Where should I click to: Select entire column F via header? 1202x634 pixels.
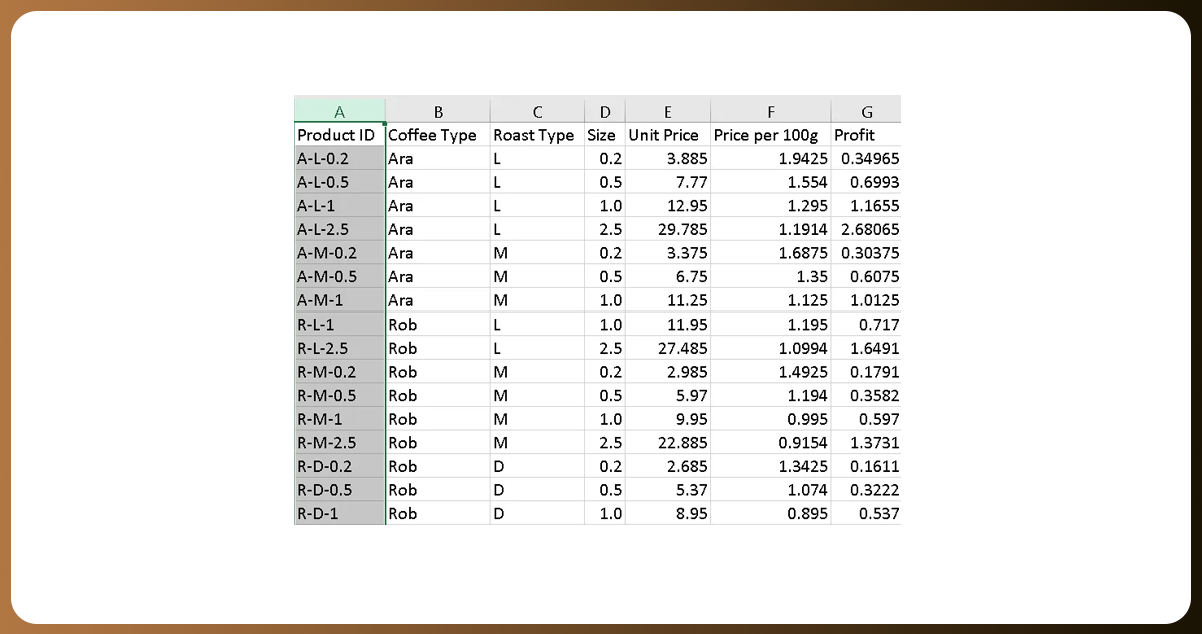coord(770,111)
